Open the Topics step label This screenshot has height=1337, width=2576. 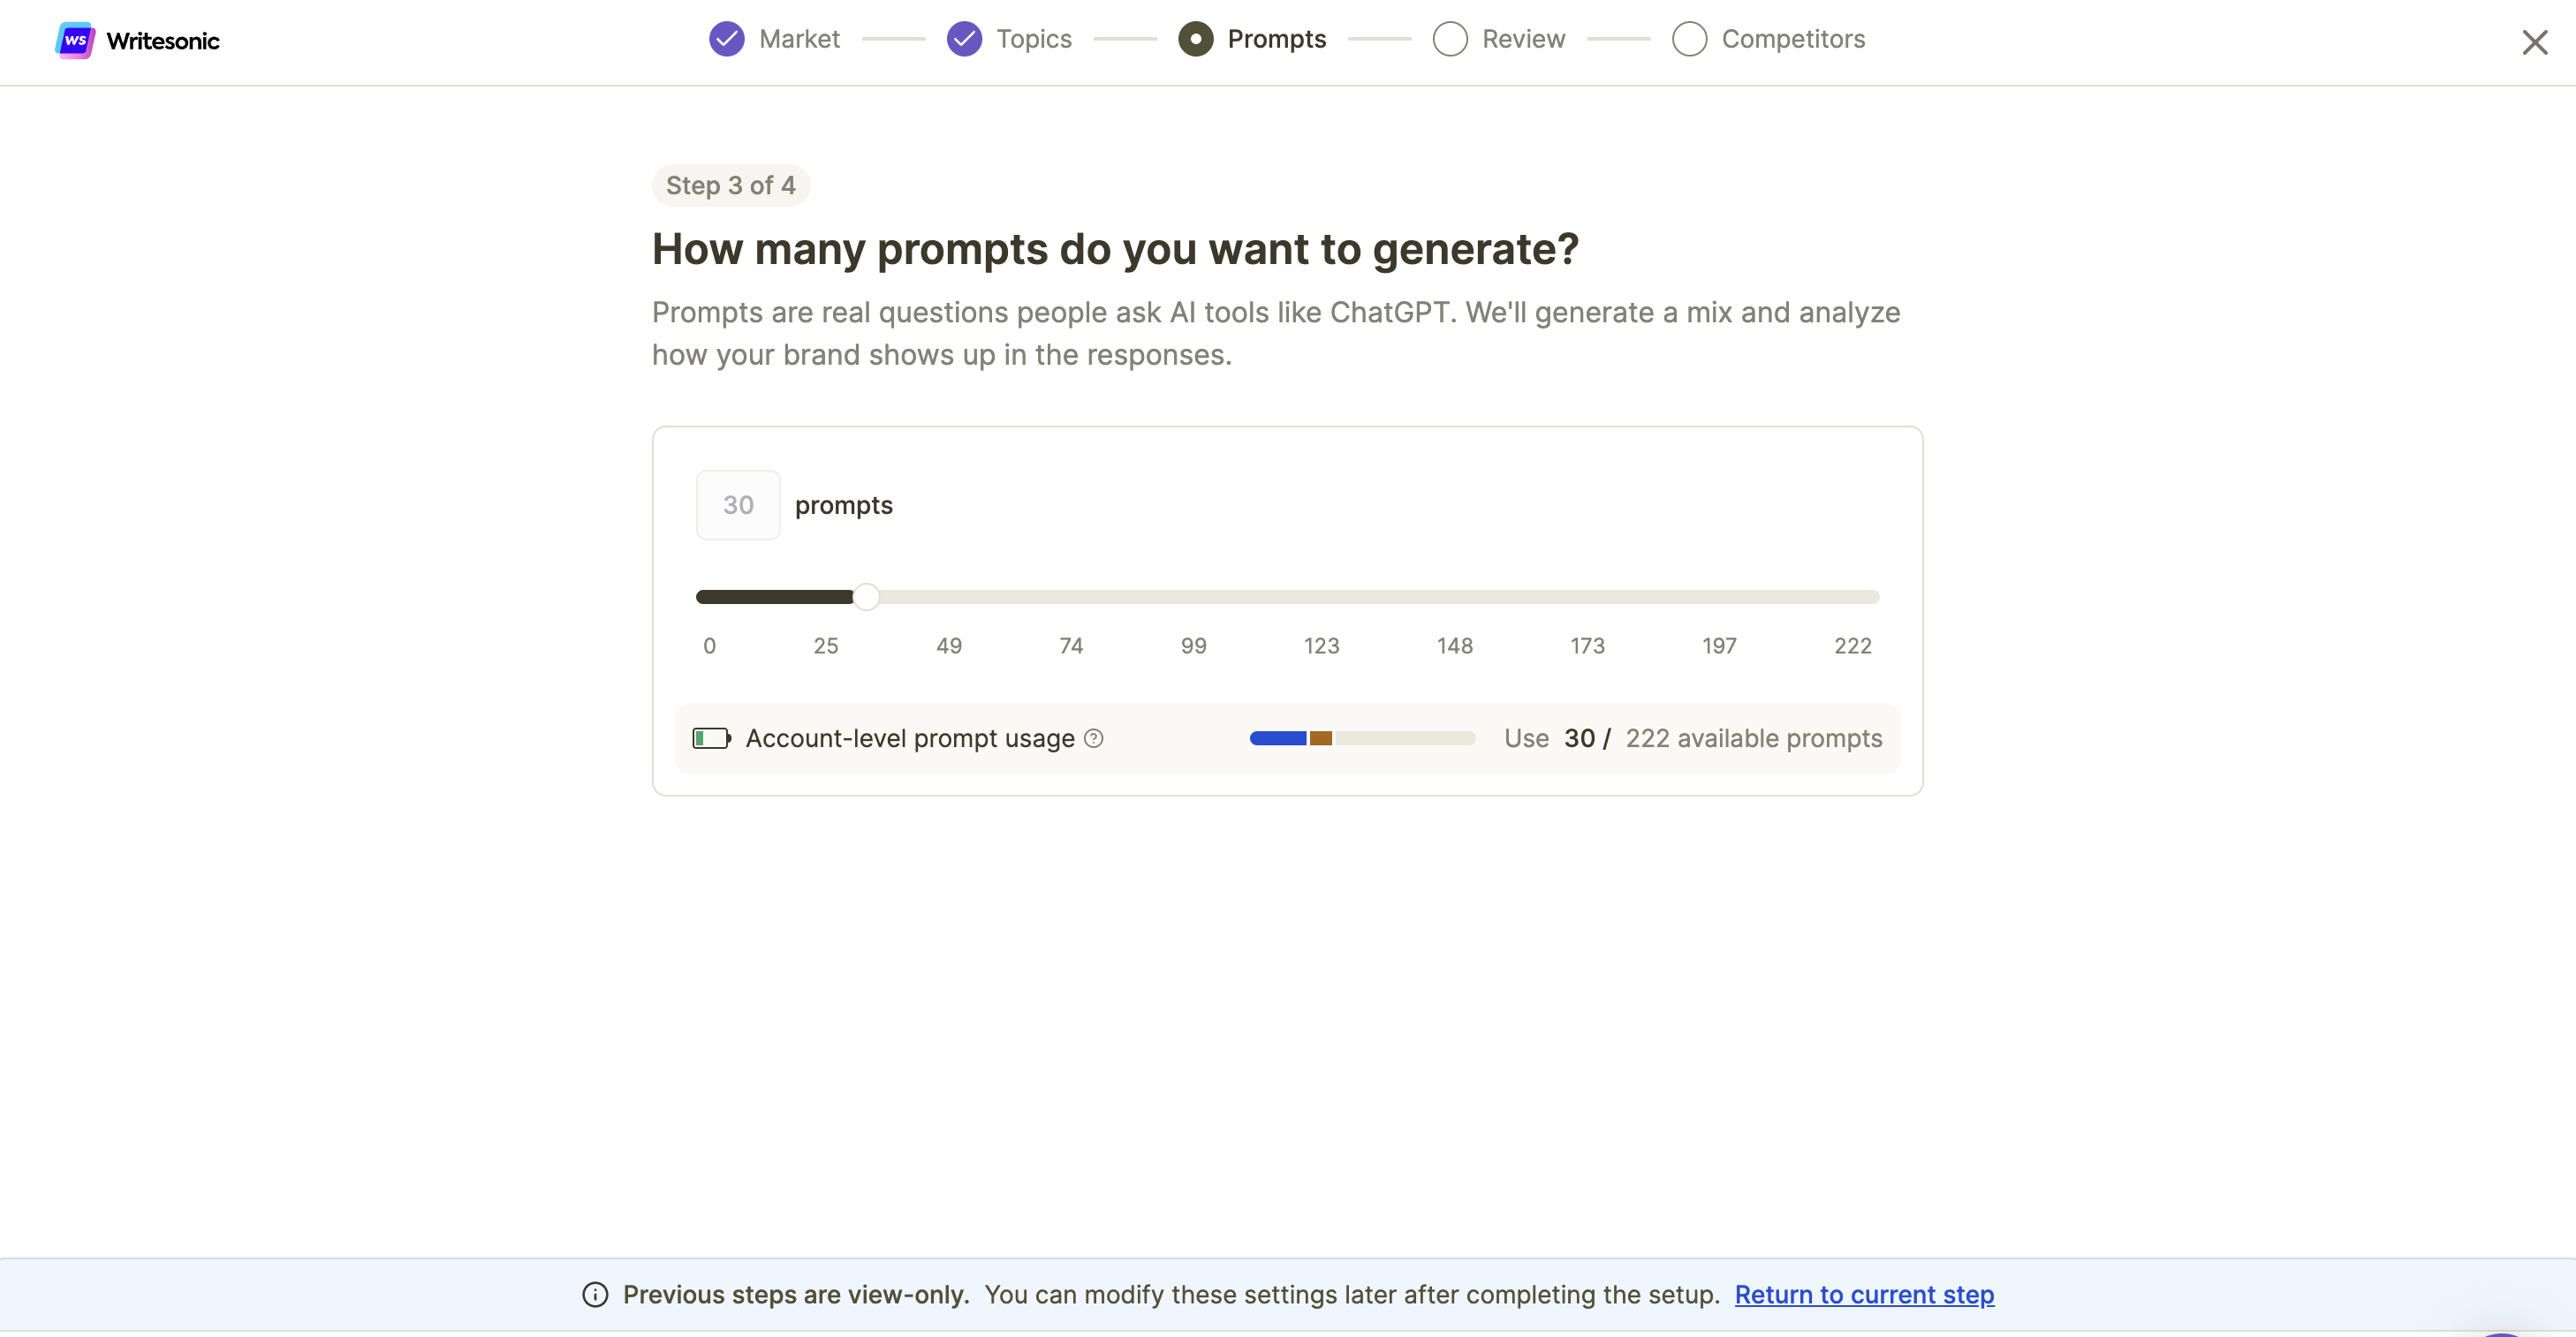coord(1034,39)
